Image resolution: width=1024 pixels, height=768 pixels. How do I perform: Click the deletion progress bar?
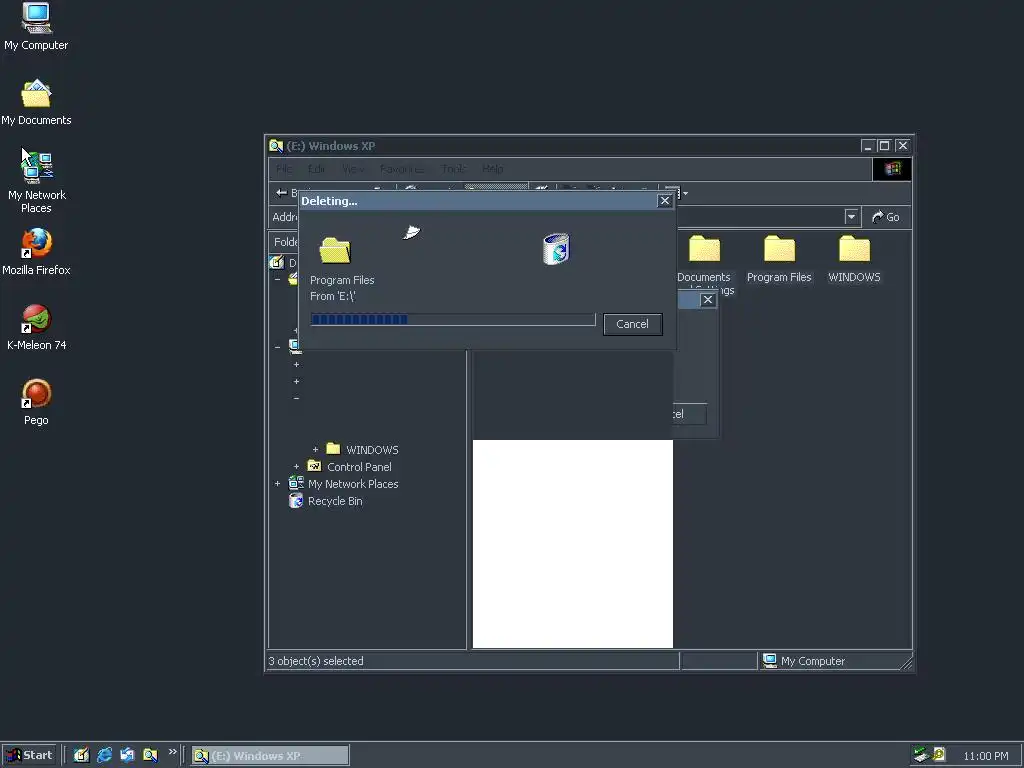coord(453,319)
